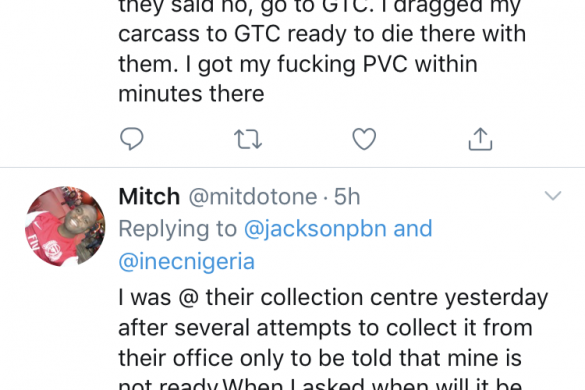Click the blue word "and" in the reply line
The width and height of the screenshot is (585, 390).
413,228
